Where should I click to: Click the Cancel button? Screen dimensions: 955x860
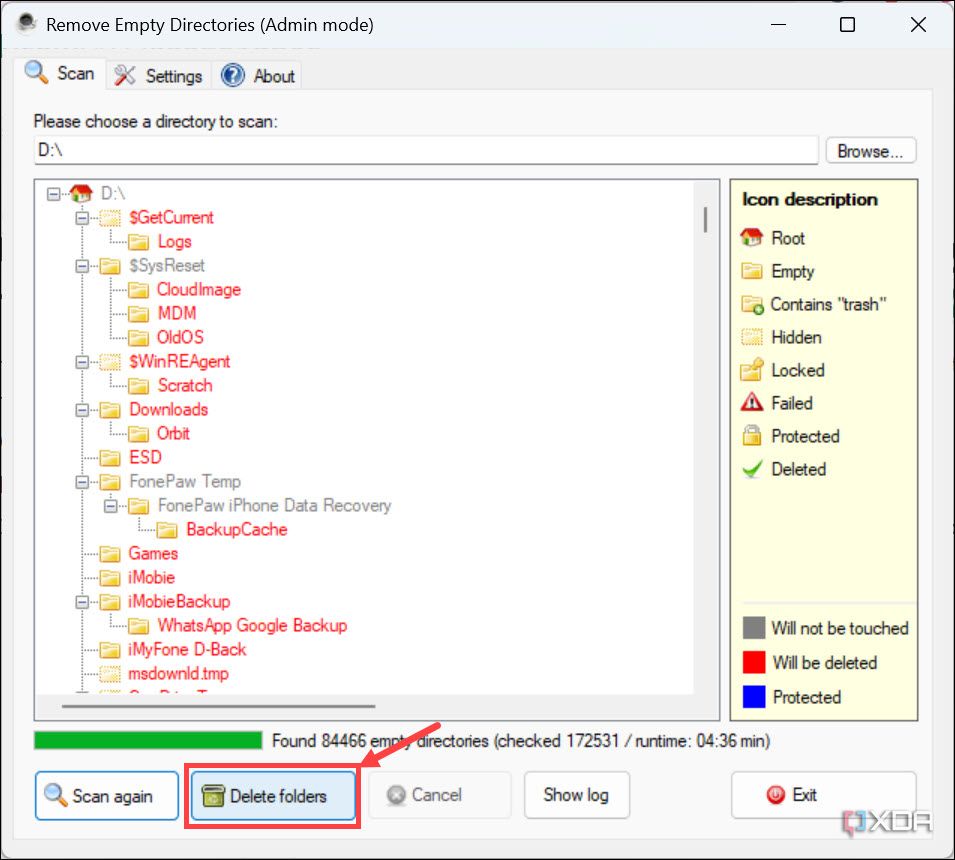tap(439, 795)
